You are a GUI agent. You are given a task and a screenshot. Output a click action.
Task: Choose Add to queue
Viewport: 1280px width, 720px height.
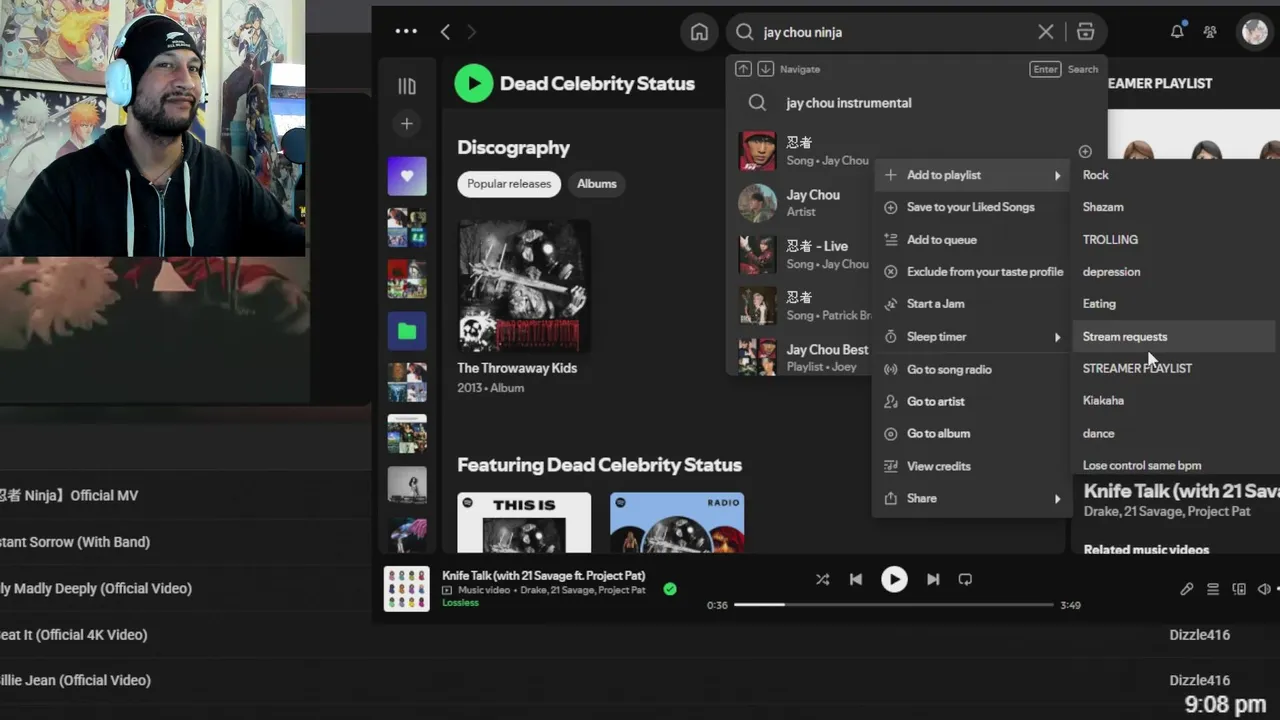972,240
